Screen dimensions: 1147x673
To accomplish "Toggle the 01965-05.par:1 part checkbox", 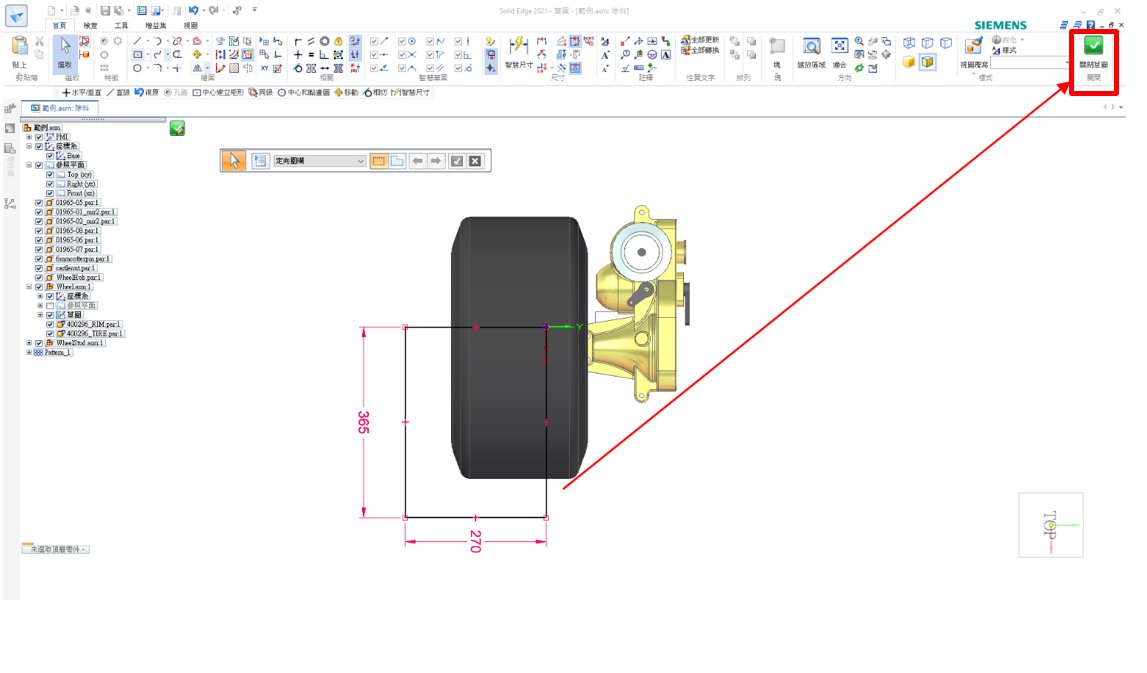I will 39,203.
